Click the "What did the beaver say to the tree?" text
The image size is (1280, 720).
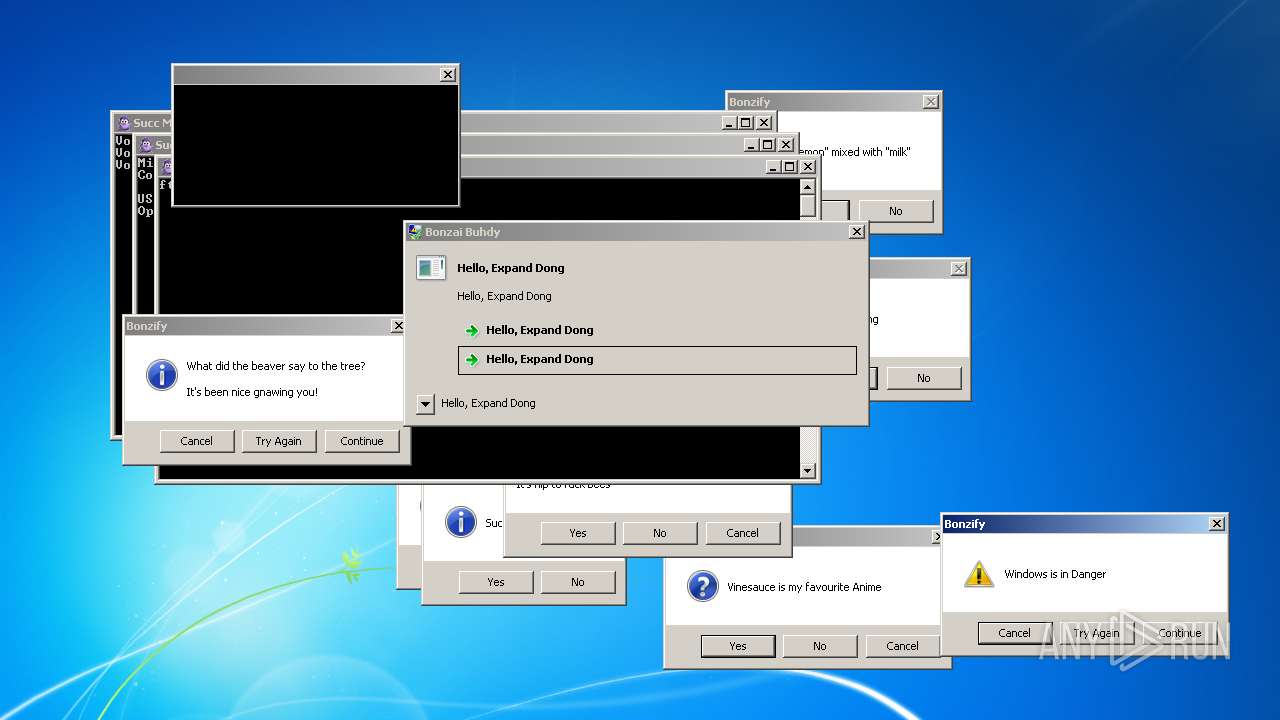pos(276,366)
